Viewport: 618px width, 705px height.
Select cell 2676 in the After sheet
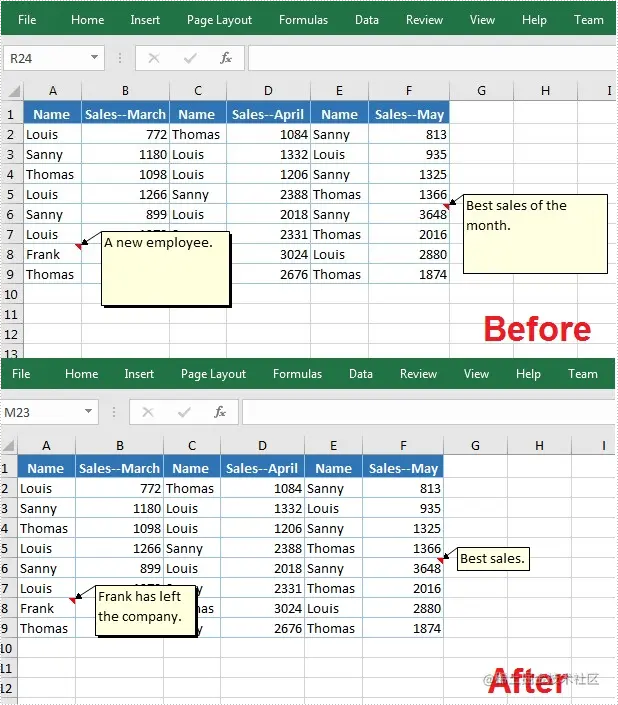click(262, 629)
